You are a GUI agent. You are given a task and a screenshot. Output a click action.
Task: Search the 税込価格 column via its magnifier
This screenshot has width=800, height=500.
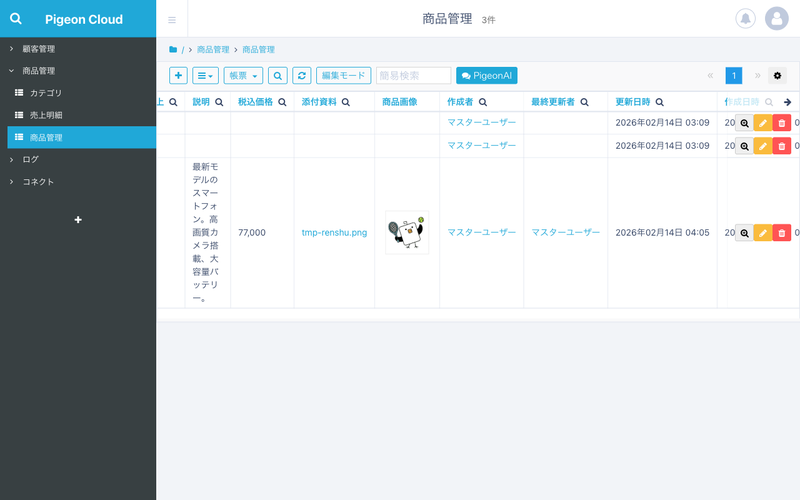[282, 102]
